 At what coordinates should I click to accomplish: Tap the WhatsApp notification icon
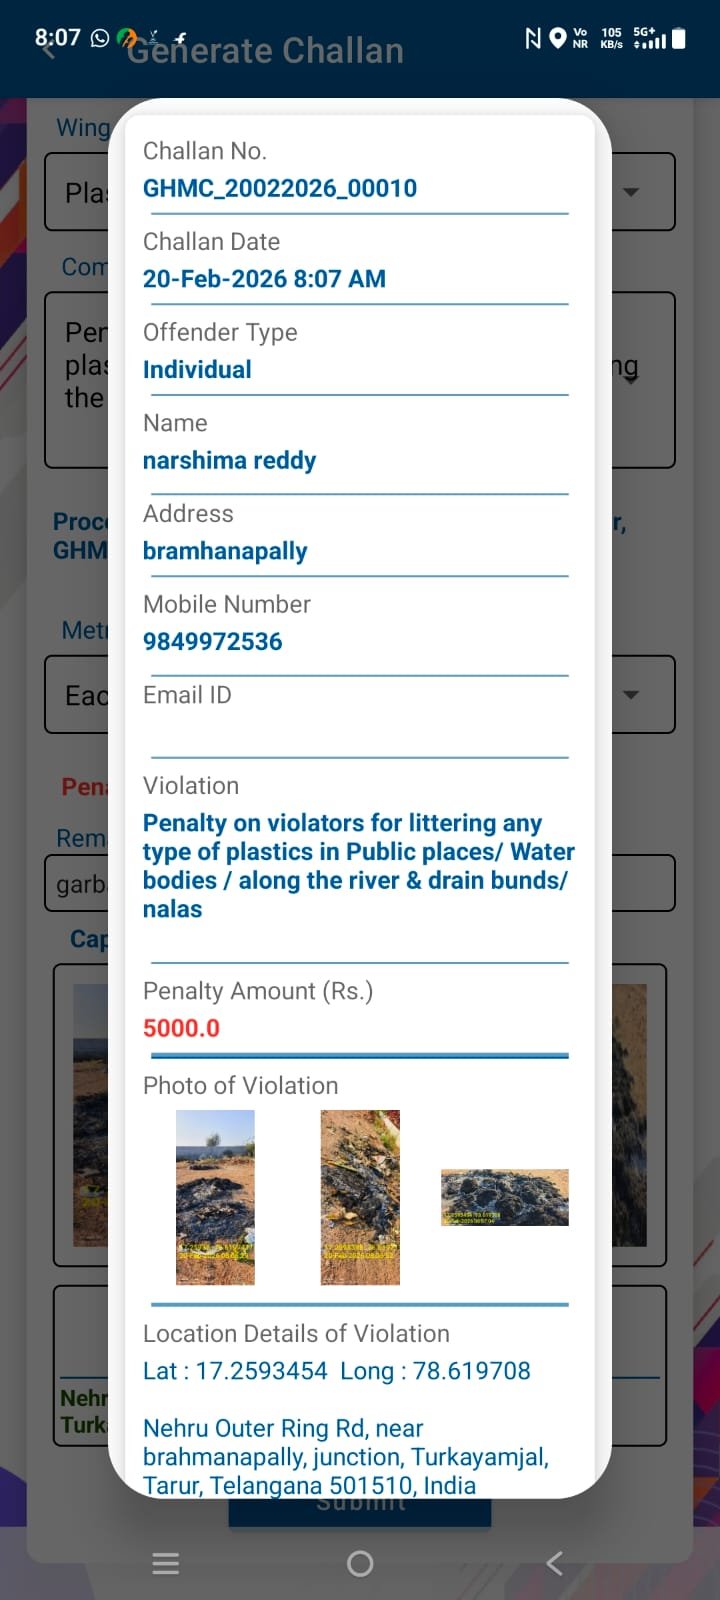(100, 38)
